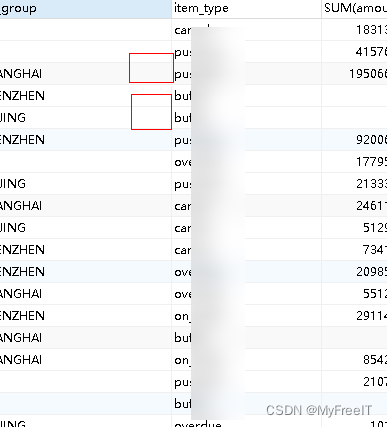Select the ANGHAI group cell in the 8542 row

(85, 360)
